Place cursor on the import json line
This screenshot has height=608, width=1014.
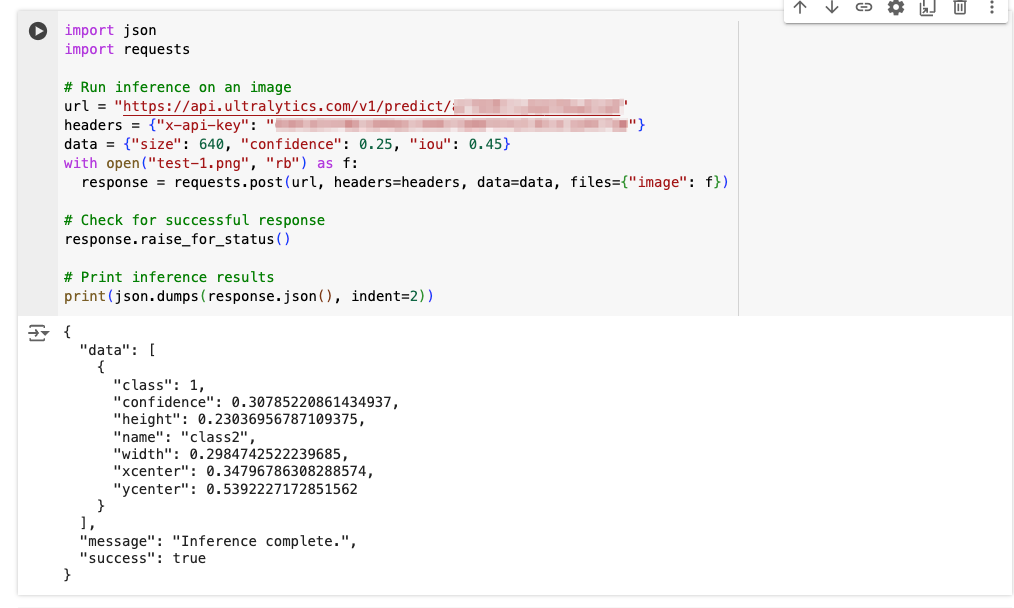click(110, 30)
